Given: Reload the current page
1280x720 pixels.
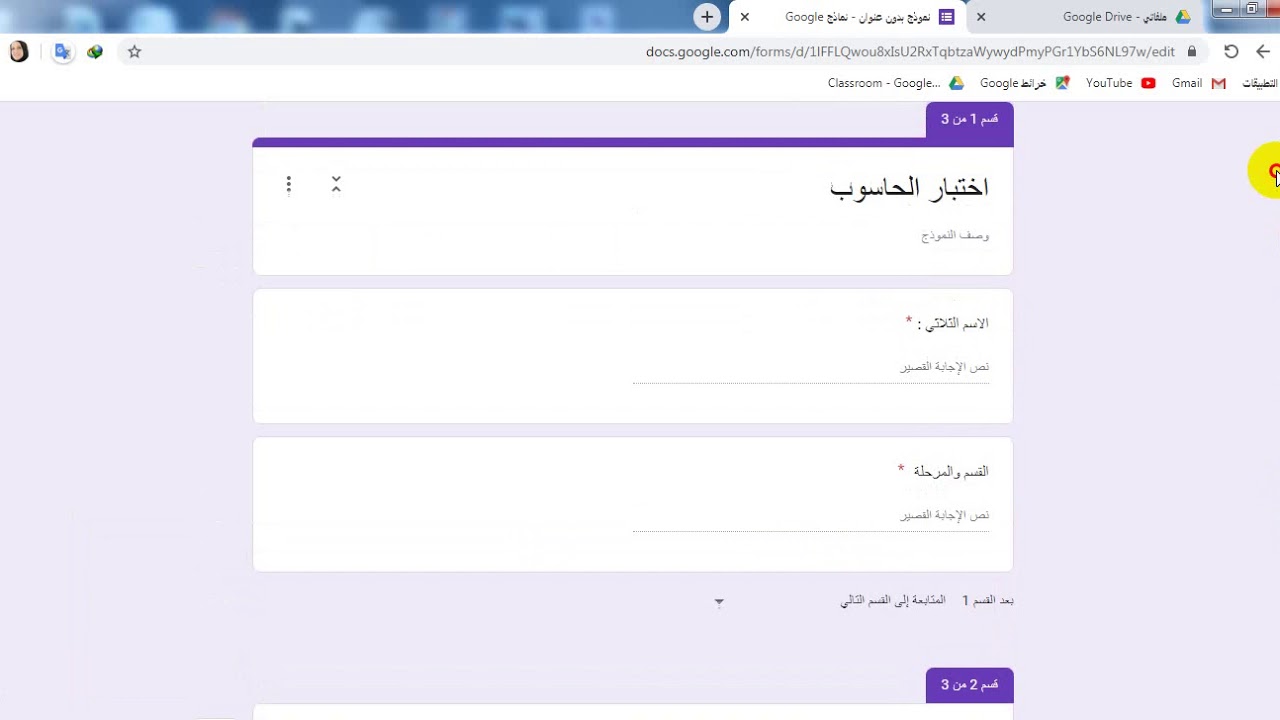Looking at the screenshot, I should pyautogui.click(x=1231, y=52).
